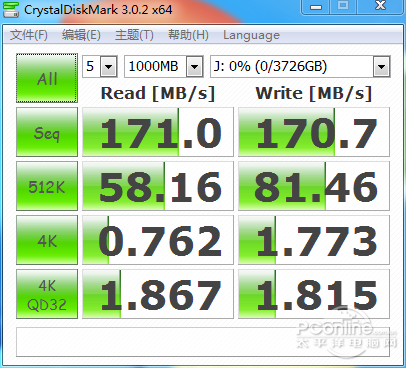Minimize the CrystalDiskMark window
The image size is (406, 368).
(316, 7)
